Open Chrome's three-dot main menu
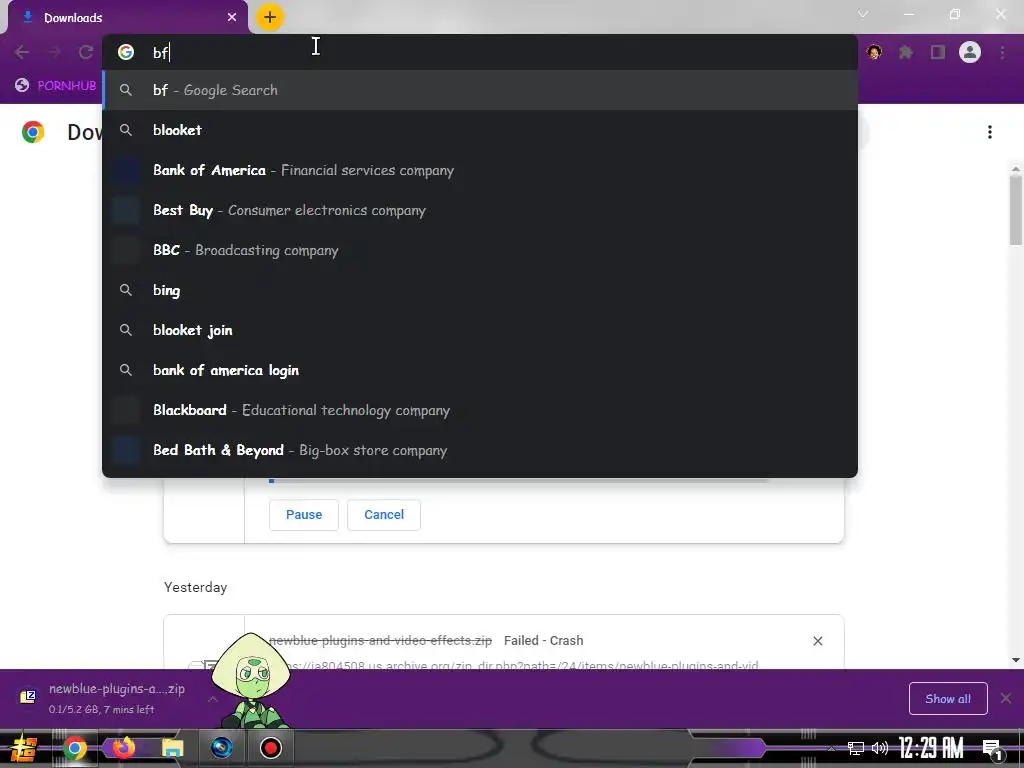 point(1002,52)
